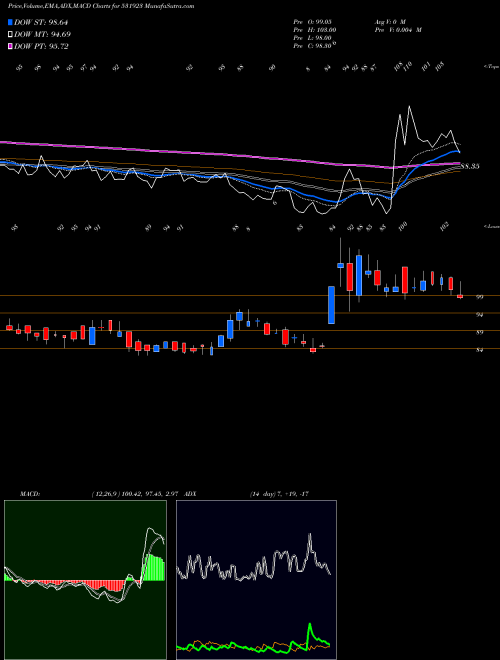Open the ADX indicator chart panel

tap(256, 580)
